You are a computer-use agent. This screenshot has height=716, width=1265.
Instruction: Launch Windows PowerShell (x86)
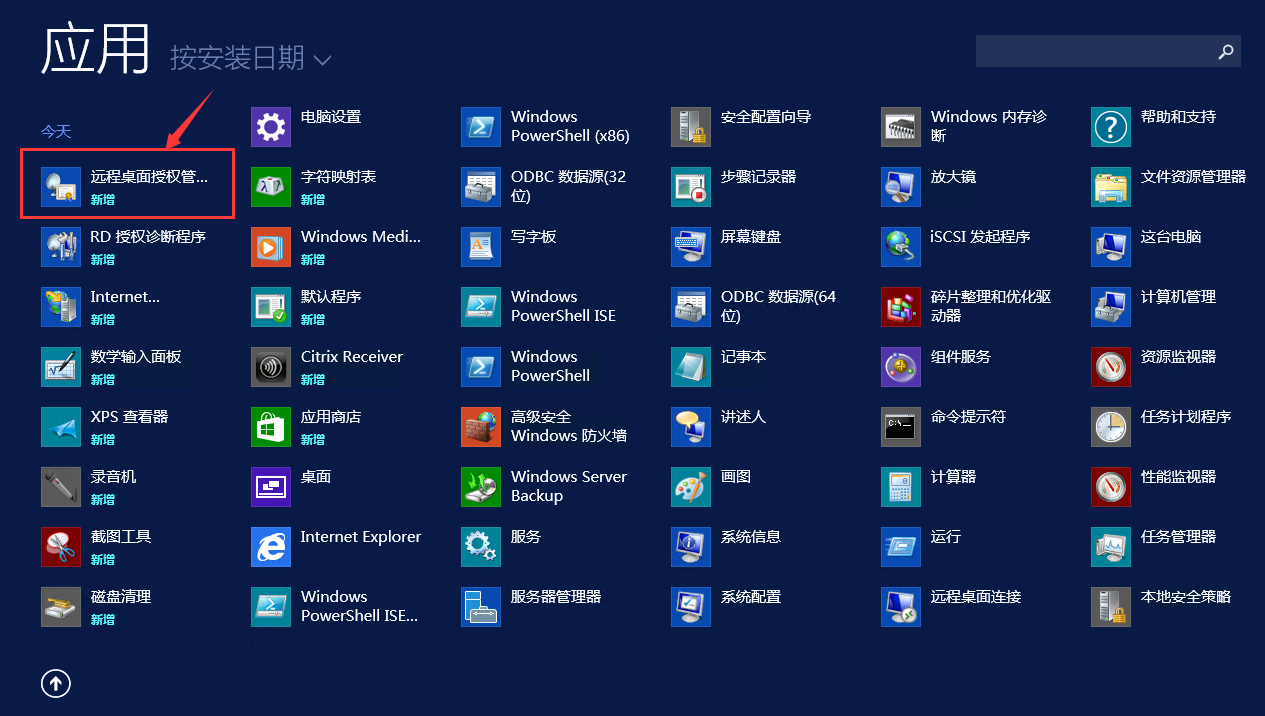tap(546, 127)
